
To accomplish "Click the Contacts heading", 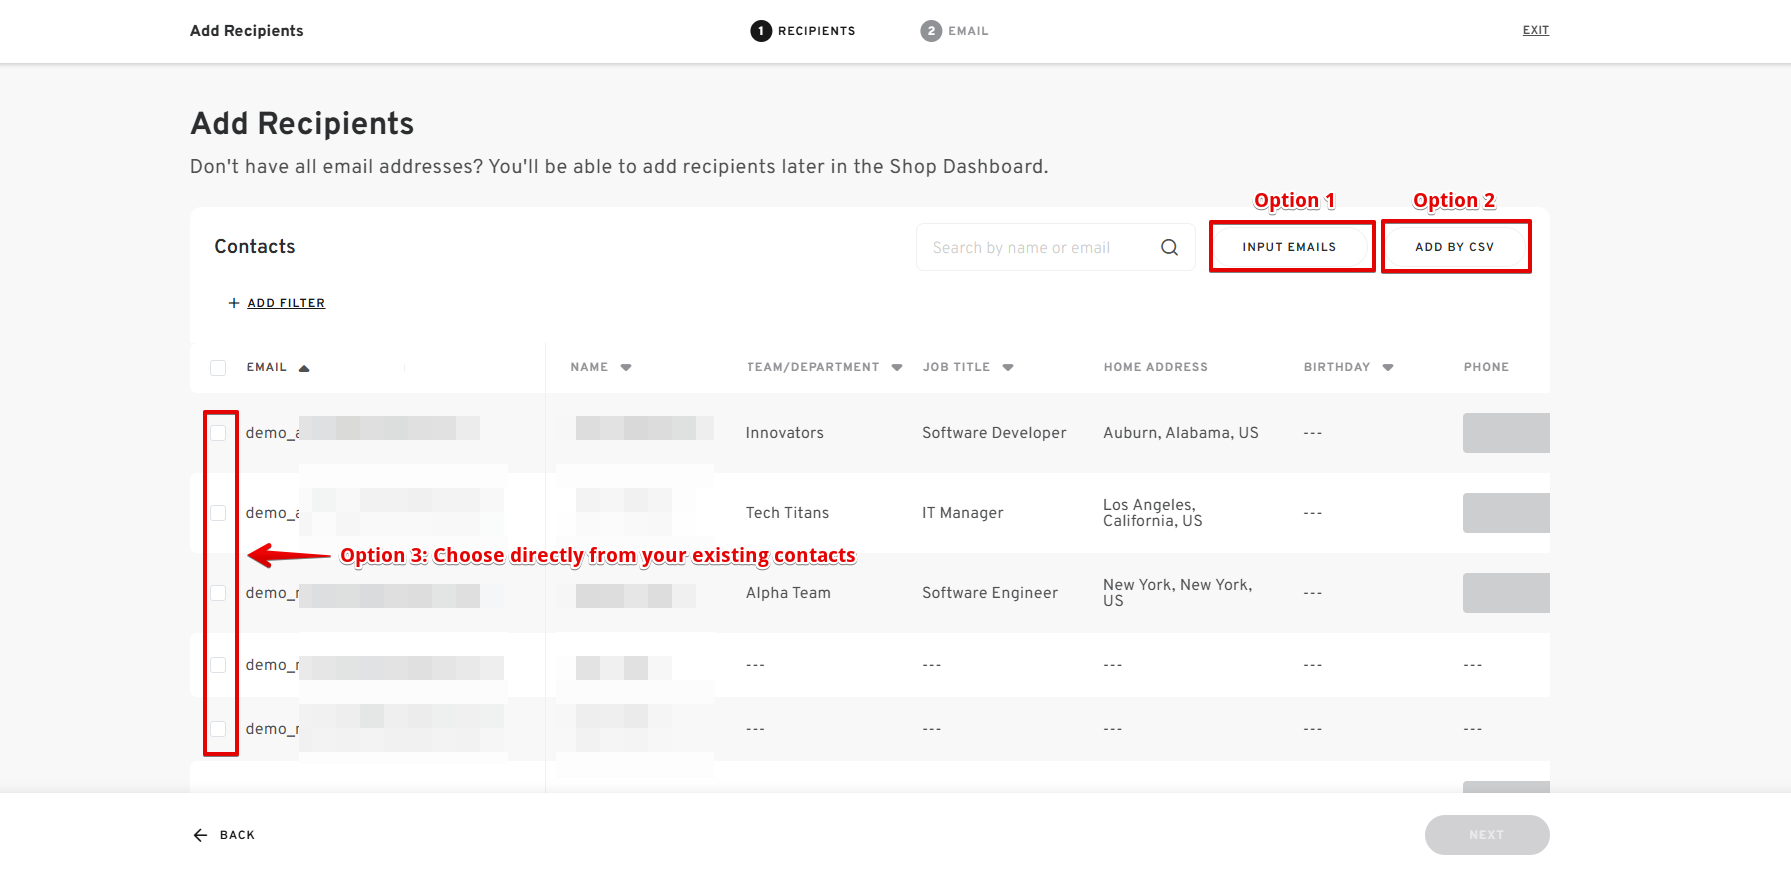I will point(255,247).
